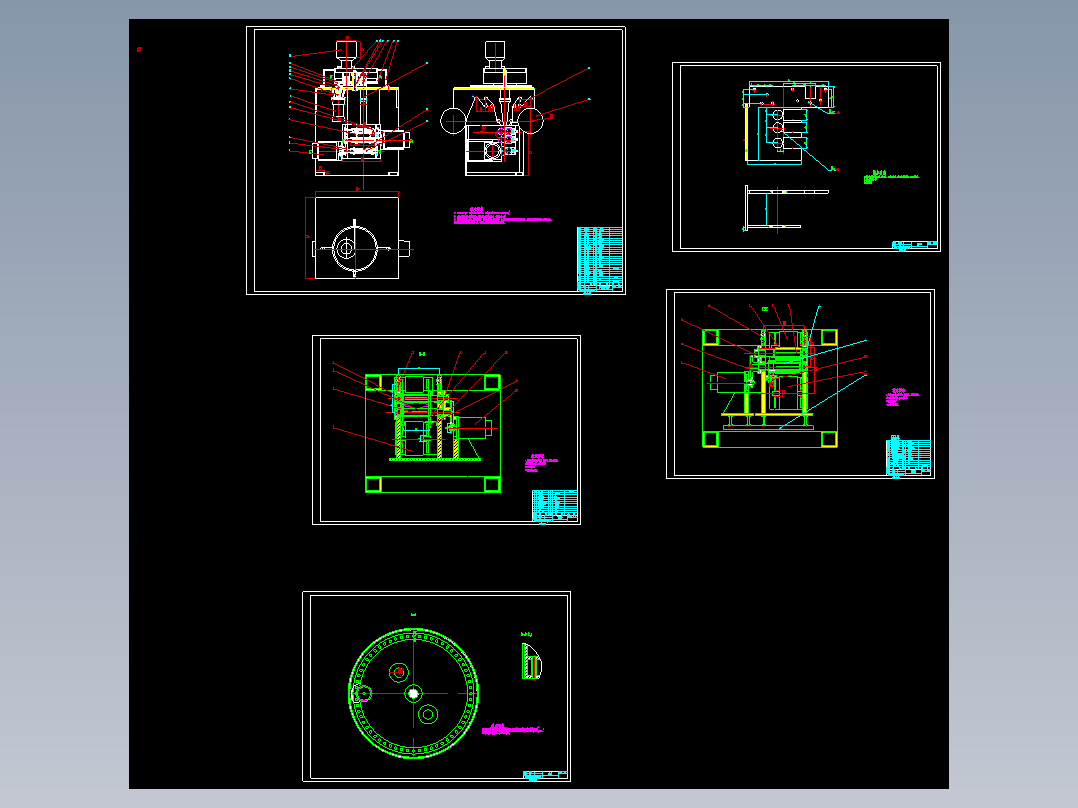Screen dimensions: 1078x808
Task: Click the center hub of the green disc
Action: [413, 694]
